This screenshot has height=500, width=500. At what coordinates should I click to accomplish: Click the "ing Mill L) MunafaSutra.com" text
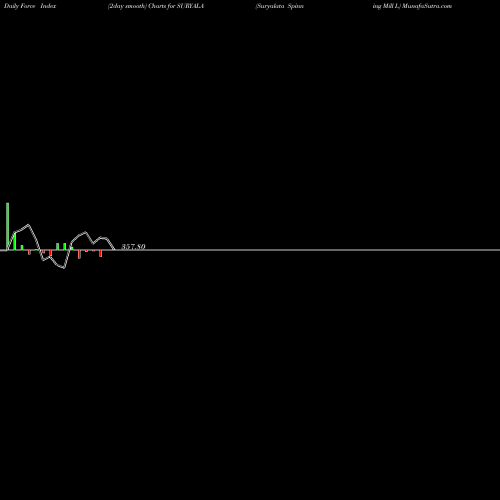(412, 6)
